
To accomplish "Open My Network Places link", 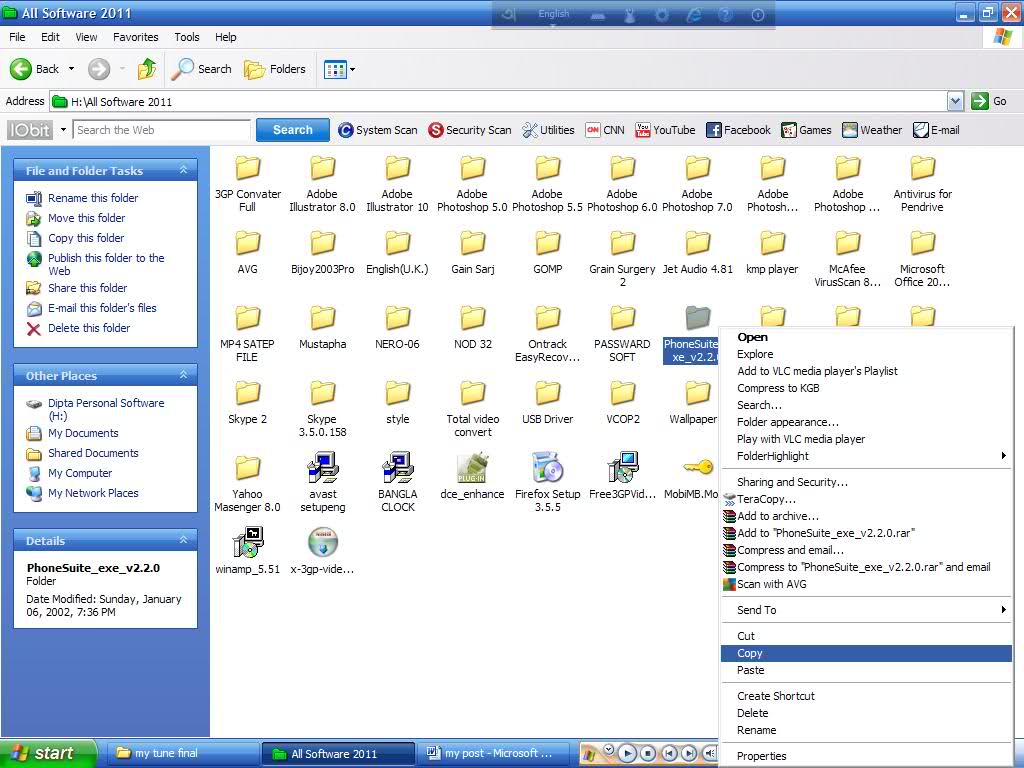I will pyautogui.click(x=93, y=493).
